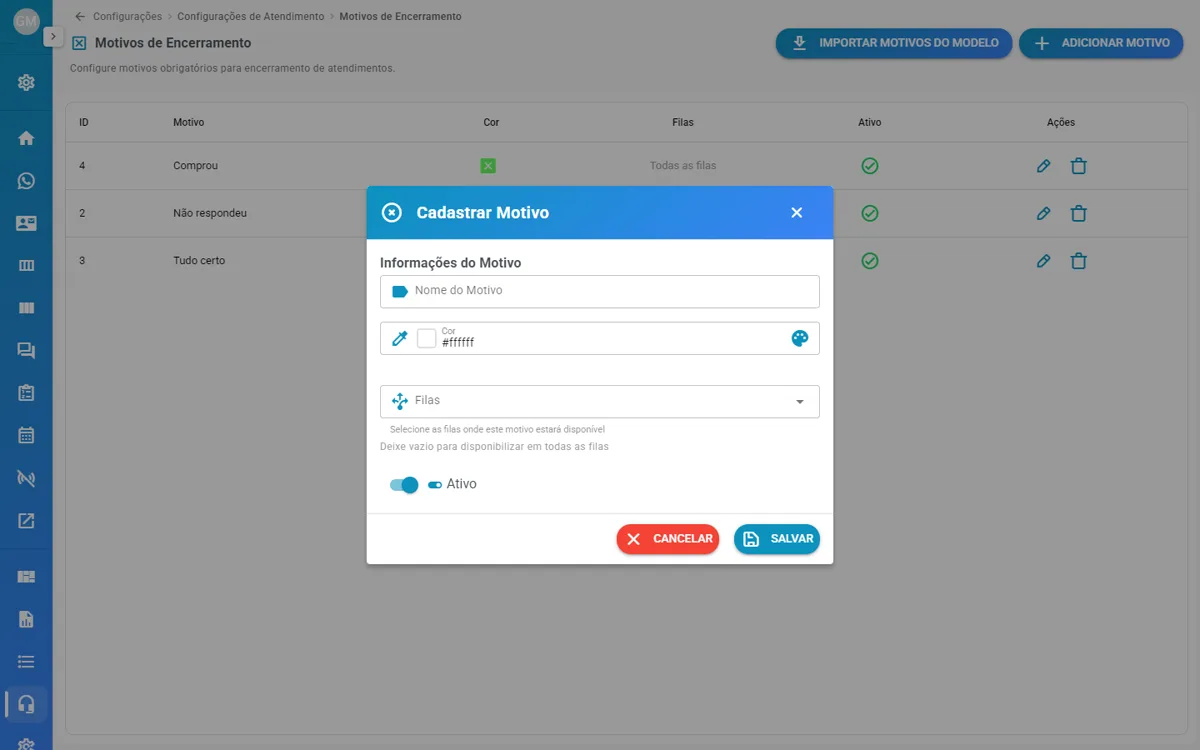
Task: Delete the Tudo certo reason with the trash icon
Action: point(1078,261)
